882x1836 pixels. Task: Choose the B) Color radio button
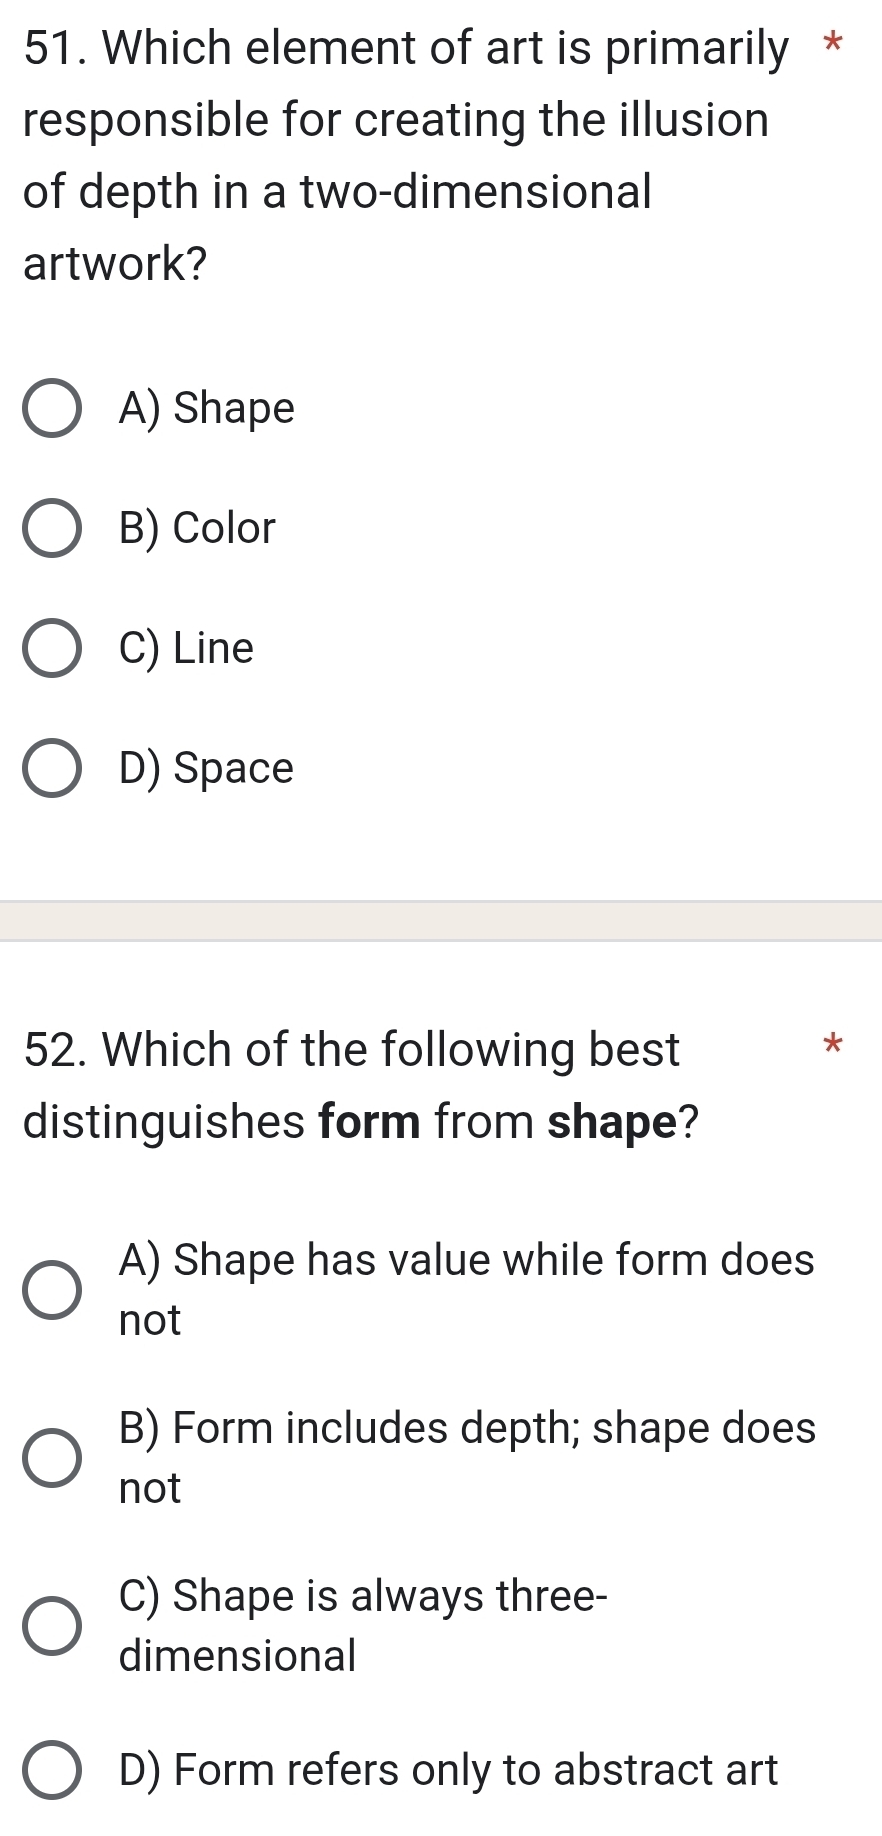[x=52, y=528]
